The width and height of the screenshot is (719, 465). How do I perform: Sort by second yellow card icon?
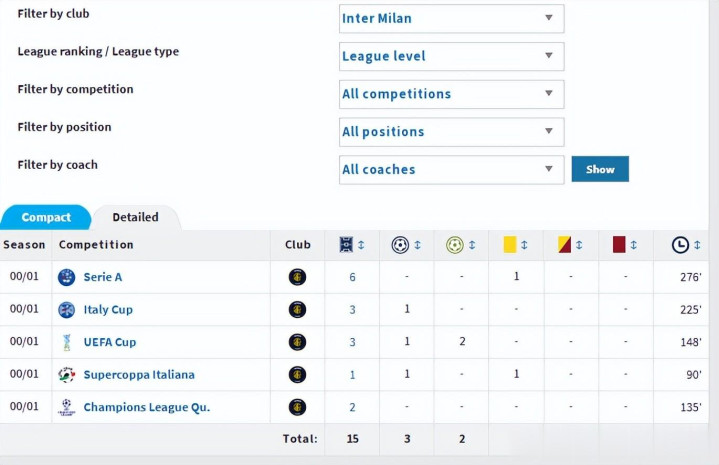pyautogui.click(x=564, y=244)
